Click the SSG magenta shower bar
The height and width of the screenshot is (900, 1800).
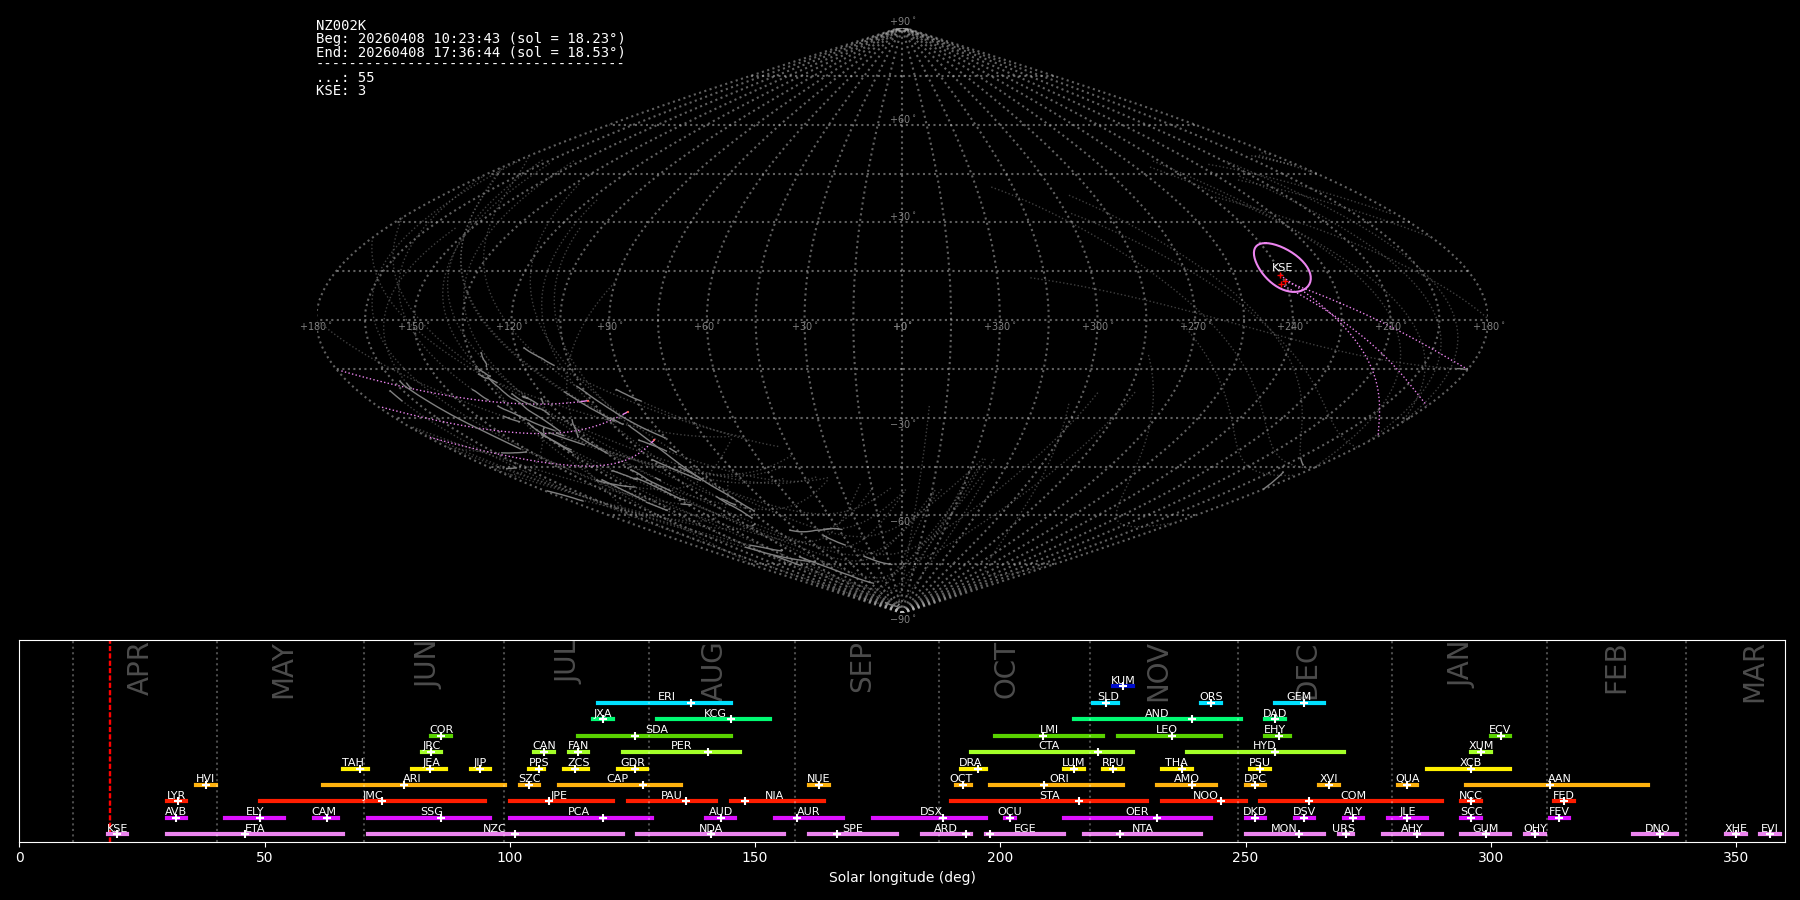429,818
